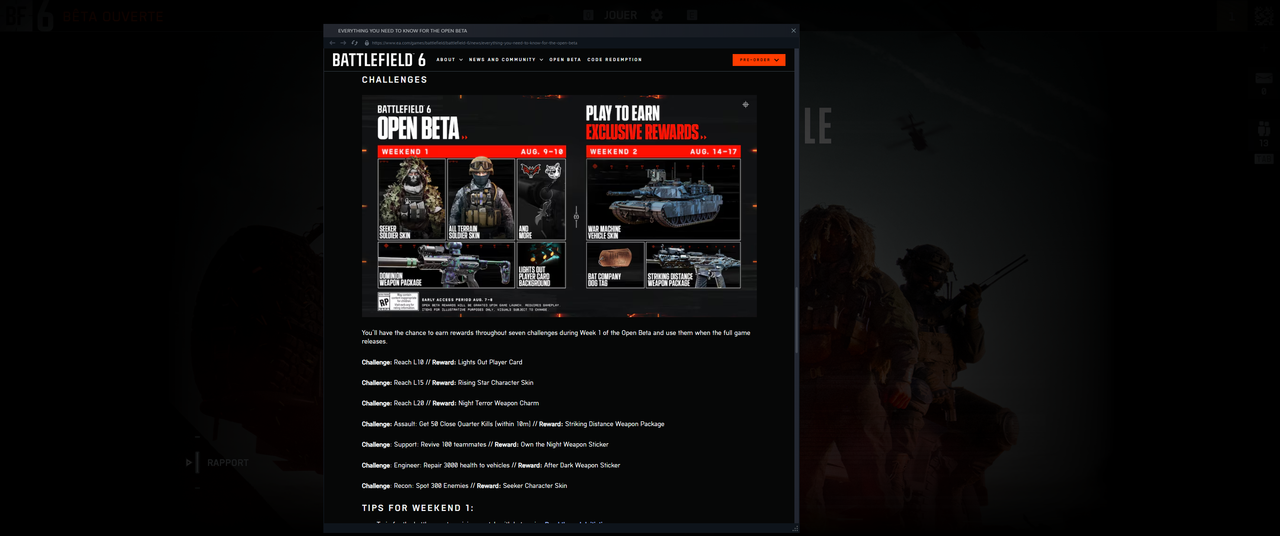The height and width of the screenshot is (536, 1280).
Task: Click the 'Reach L10' challenge line
Action: click(x=442, y=362)
